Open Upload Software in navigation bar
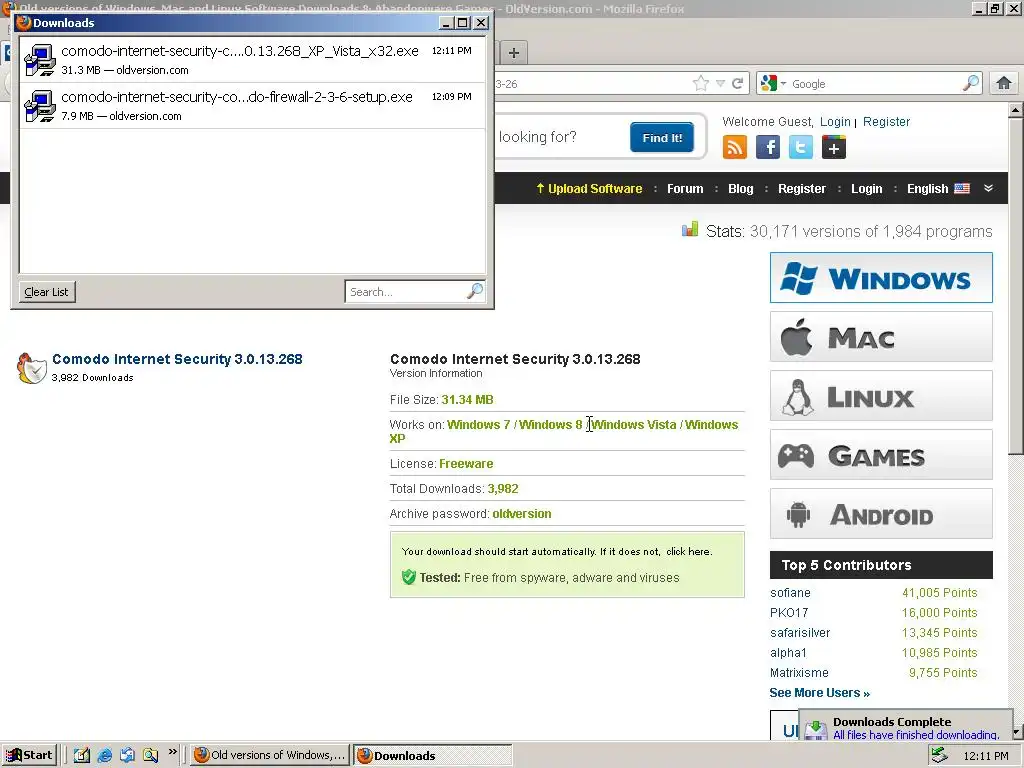The image size is (1024, 768). tap(589, 189)
